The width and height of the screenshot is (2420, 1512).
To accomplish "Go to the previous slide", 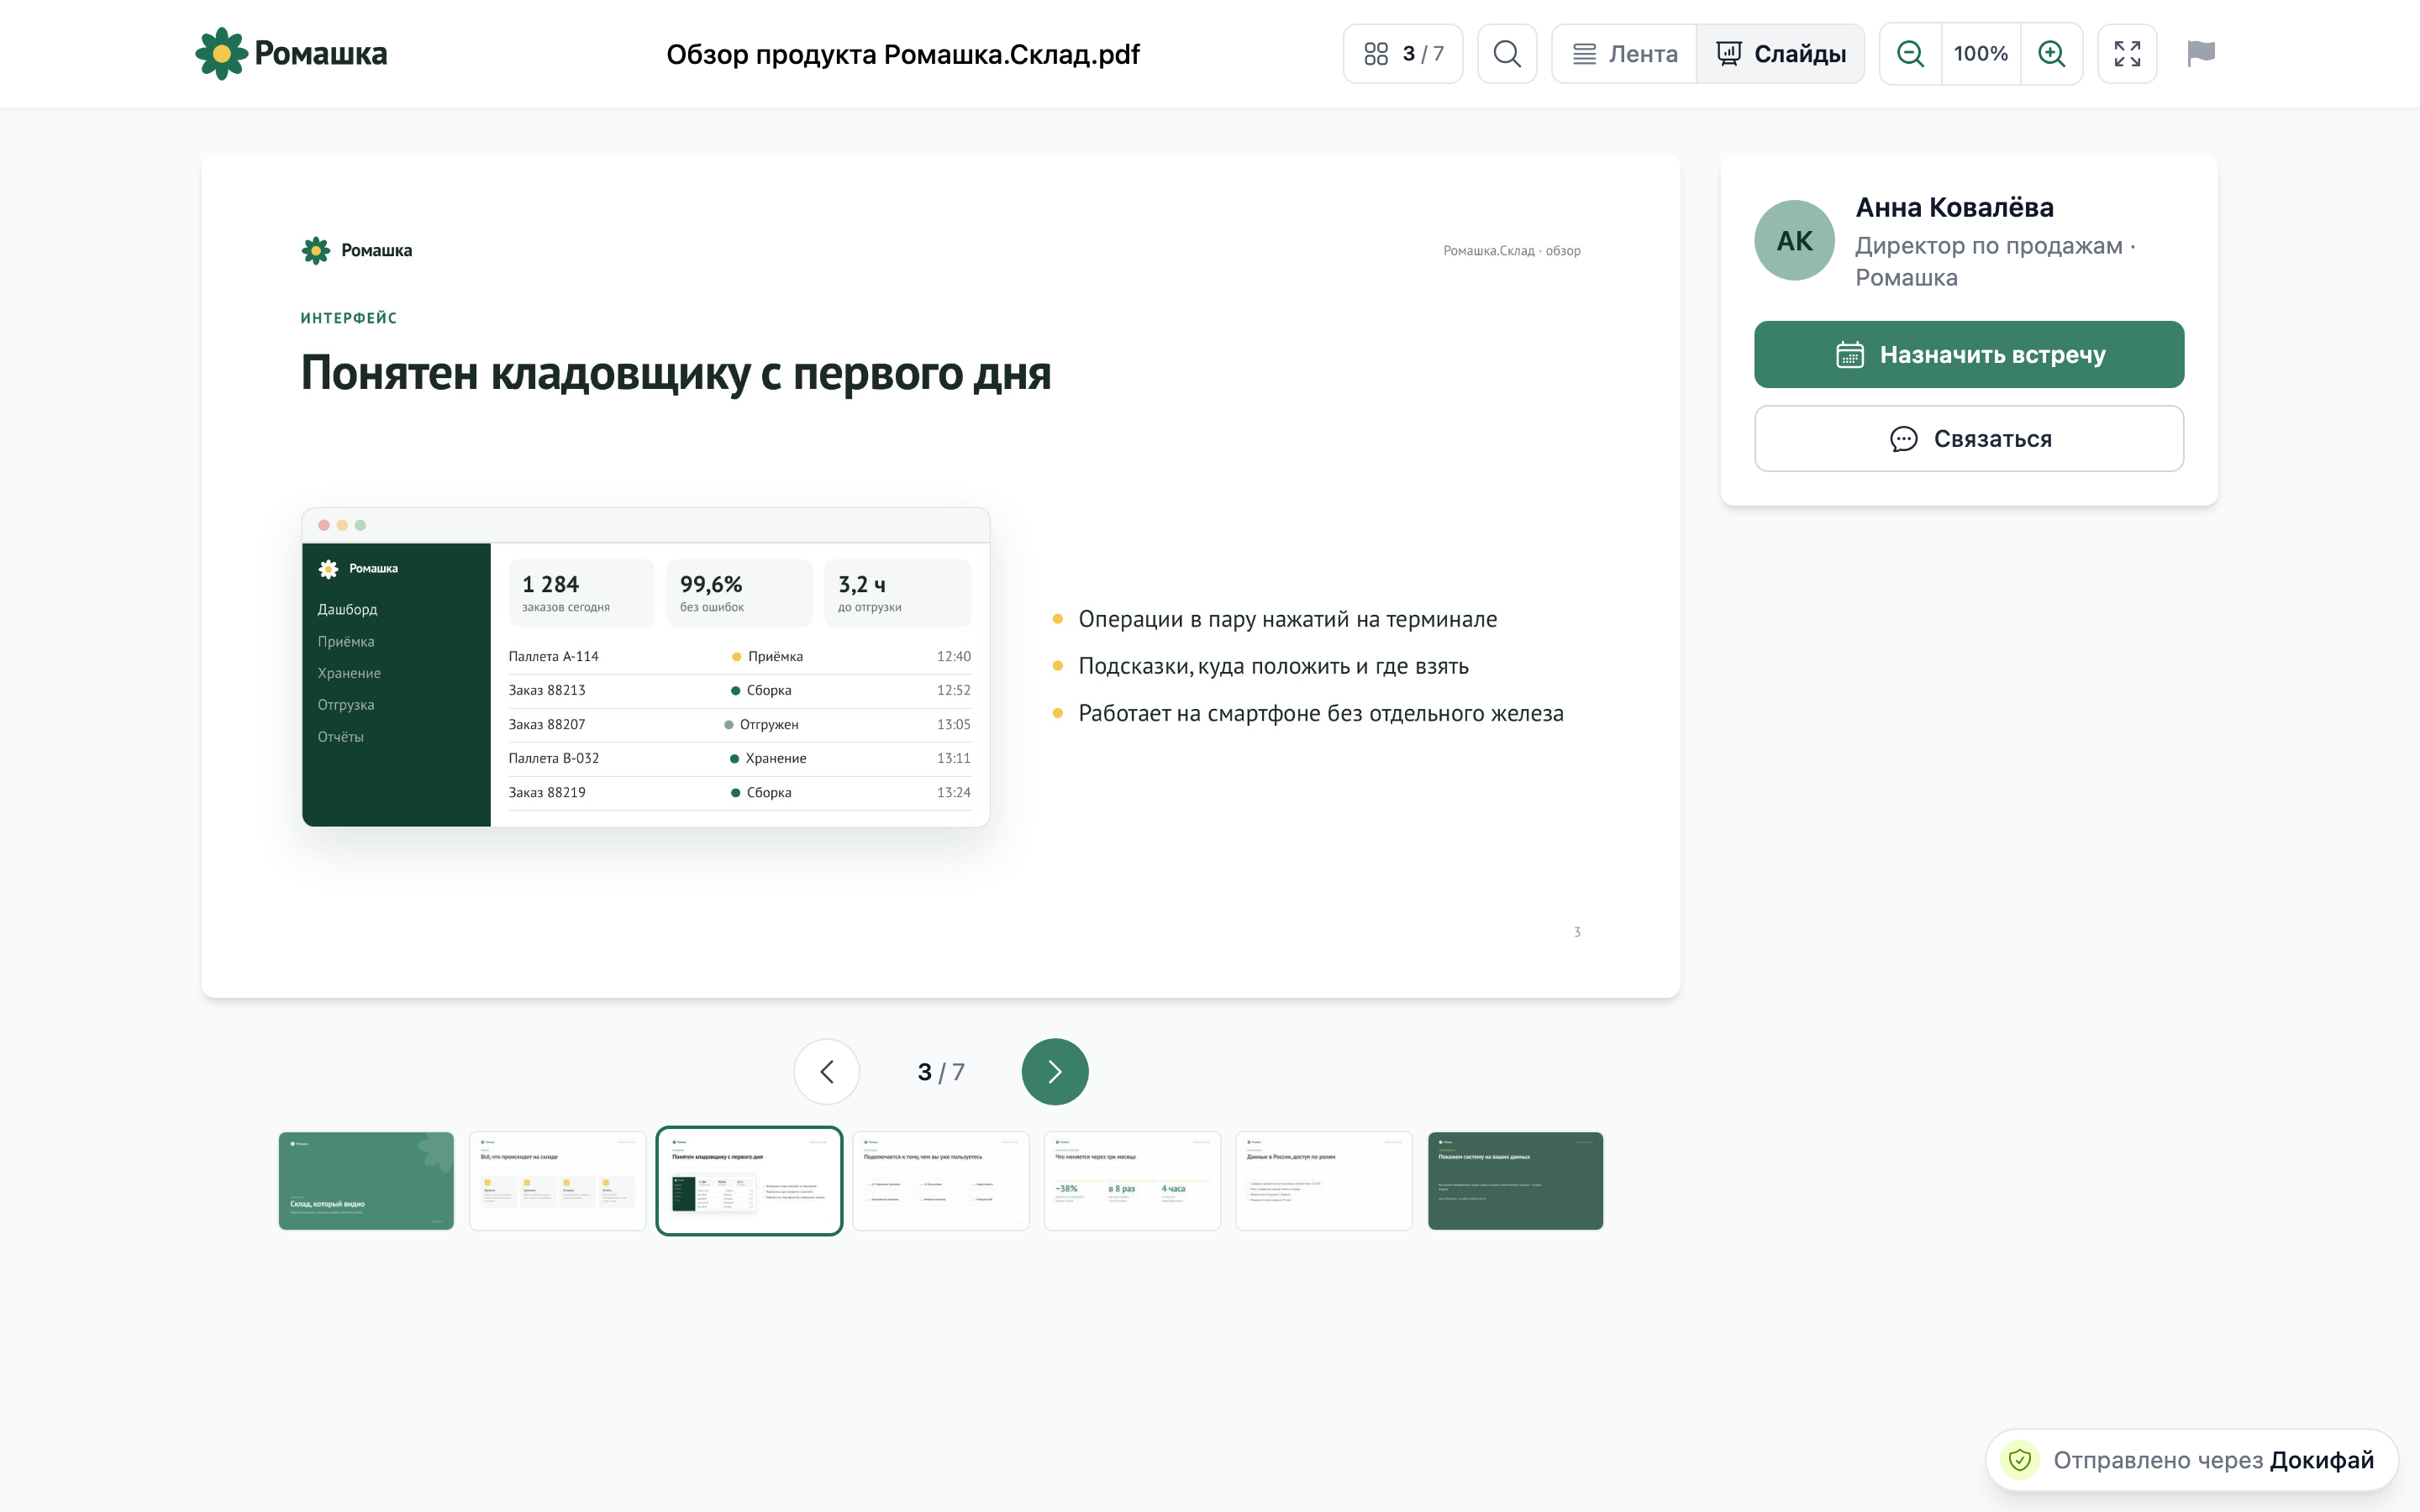I will (x=827, y=1072).
